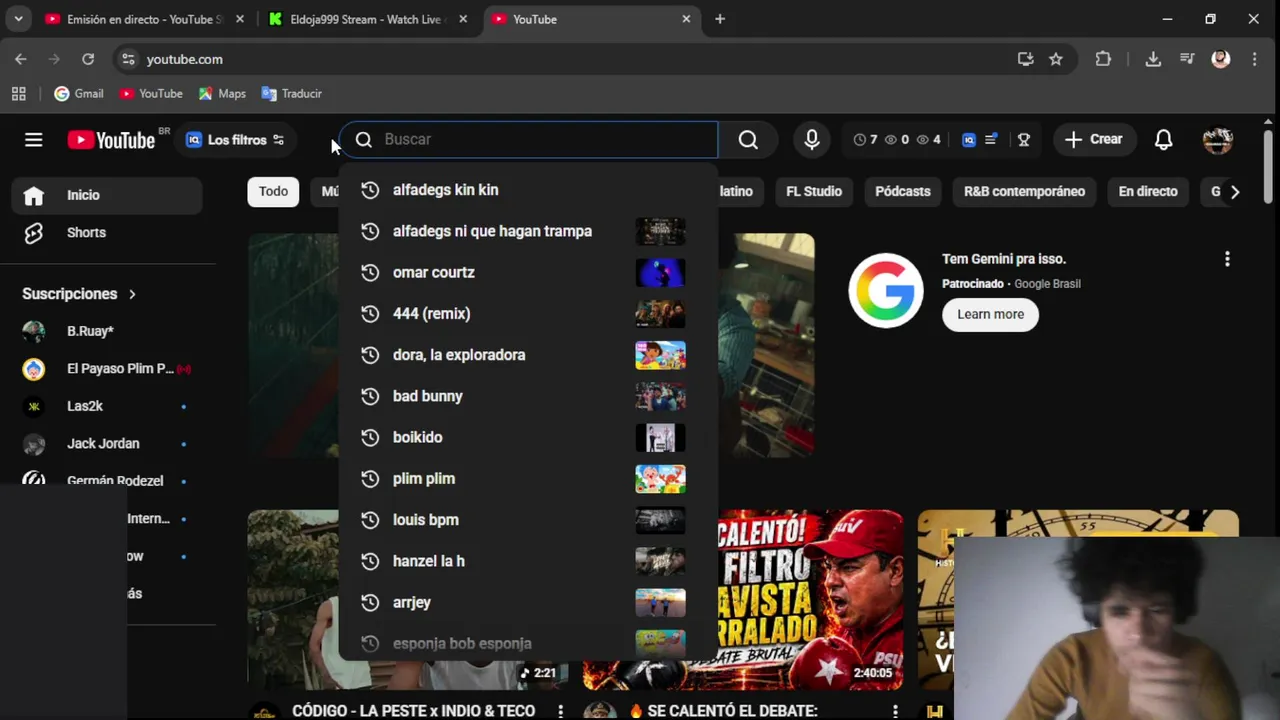Open the YouTube account avatar menu

[x=1217, y=140]
